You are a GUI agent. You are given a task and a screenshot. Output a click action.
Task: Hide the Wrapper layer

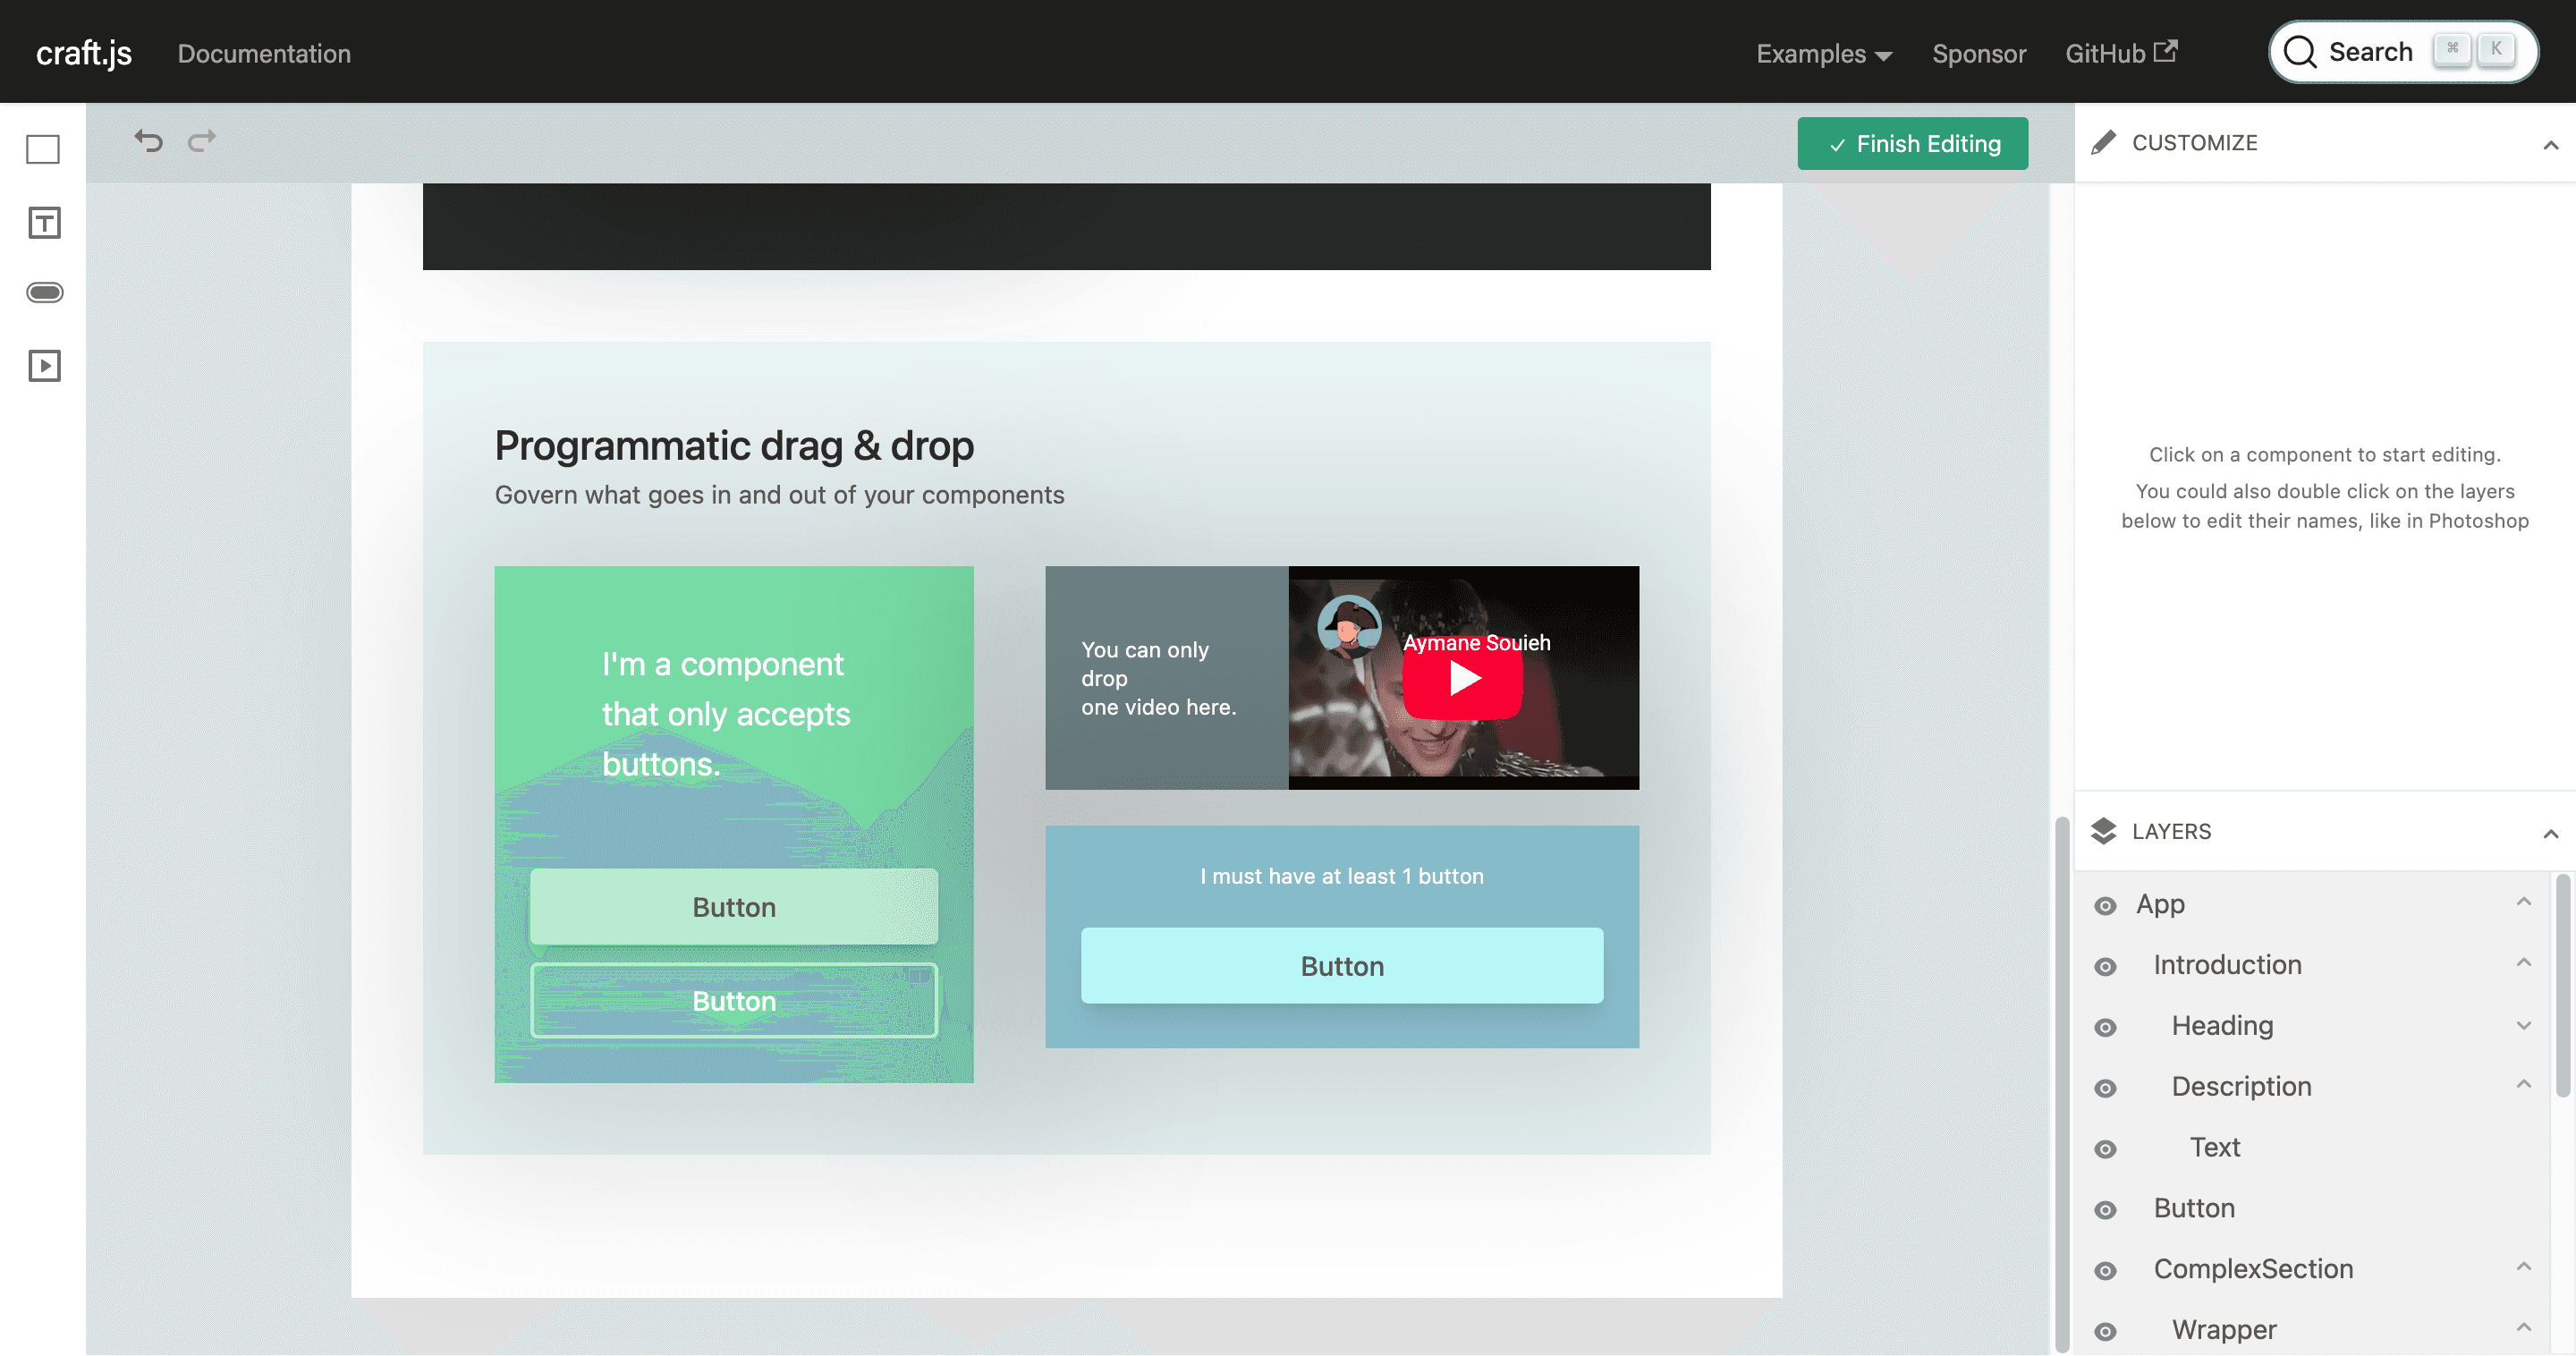[x=2105, y=1332]
